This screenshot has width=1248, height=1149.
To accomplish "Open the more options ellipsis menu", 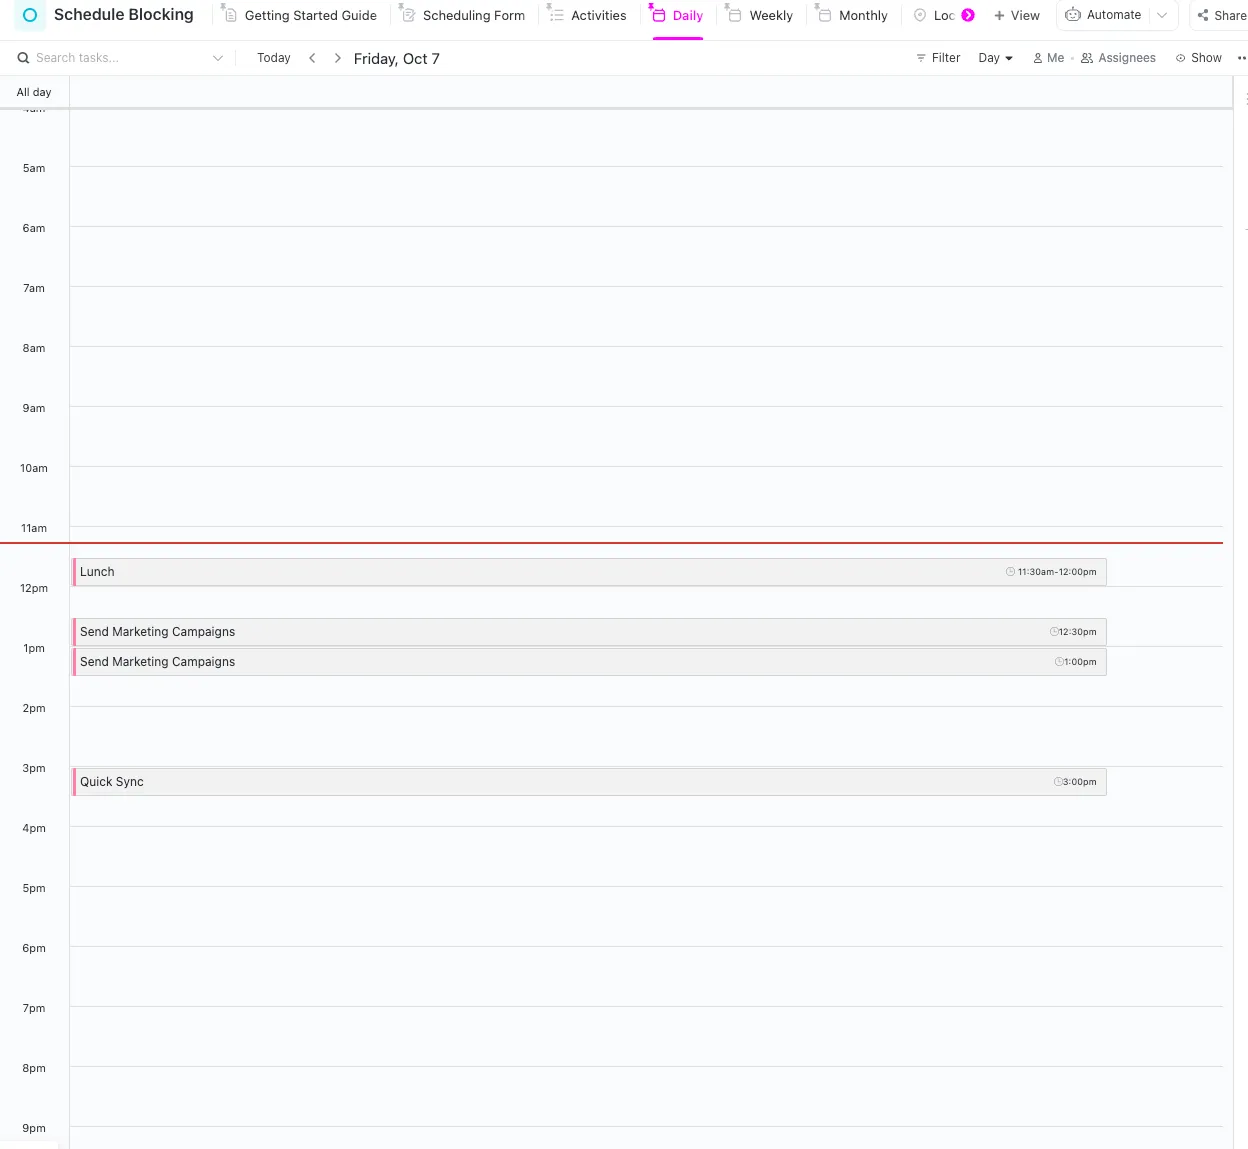I will 1242,58.
